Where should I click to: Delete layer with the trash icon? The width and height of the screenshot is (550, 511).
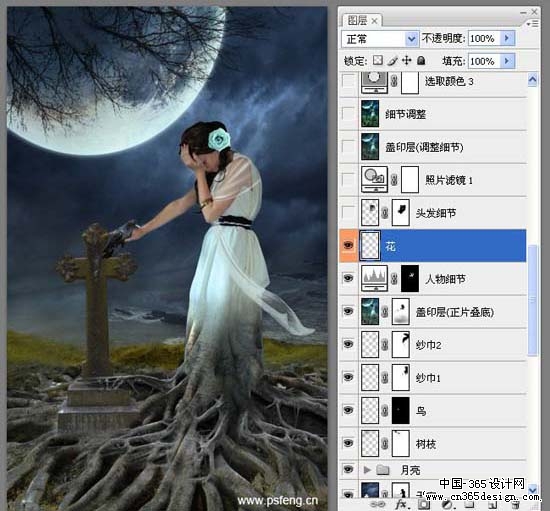tap(515, 505)
